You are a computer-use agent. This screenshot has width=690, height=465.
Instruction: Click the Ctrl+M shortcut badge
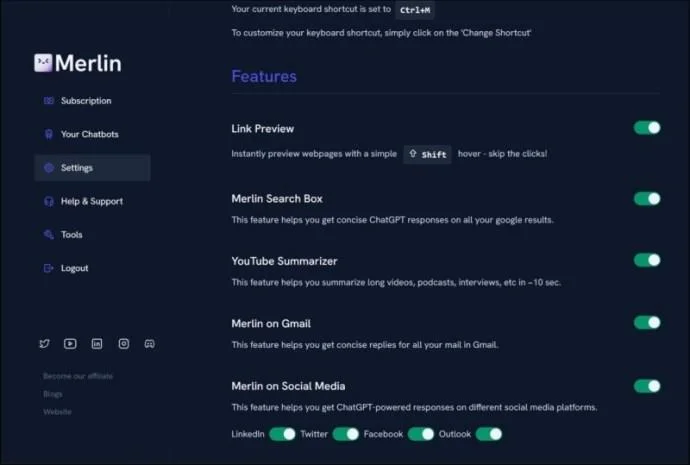pos(415,10)
